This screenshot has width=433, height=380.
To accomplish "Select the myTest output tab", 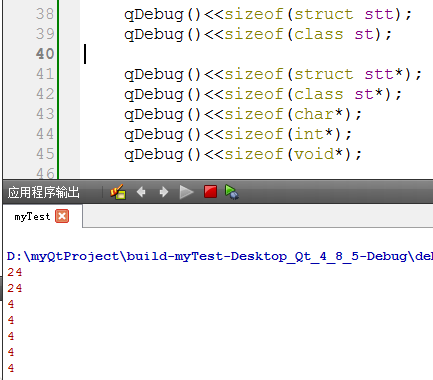I will pyautogui.click(x=32, y=217).
